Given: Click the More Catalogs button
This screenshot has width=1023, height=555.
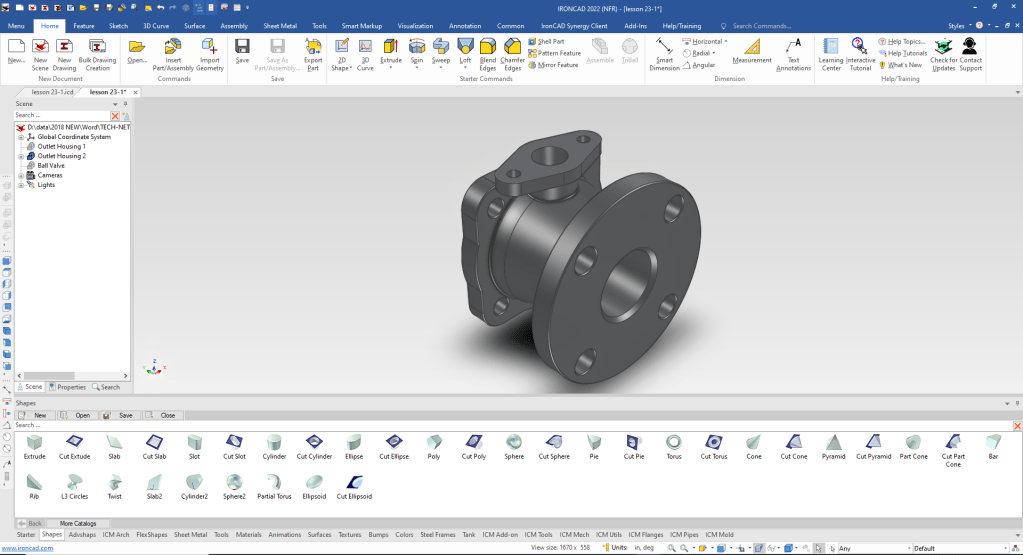Looking at the screenshot, I should [77, 523].
